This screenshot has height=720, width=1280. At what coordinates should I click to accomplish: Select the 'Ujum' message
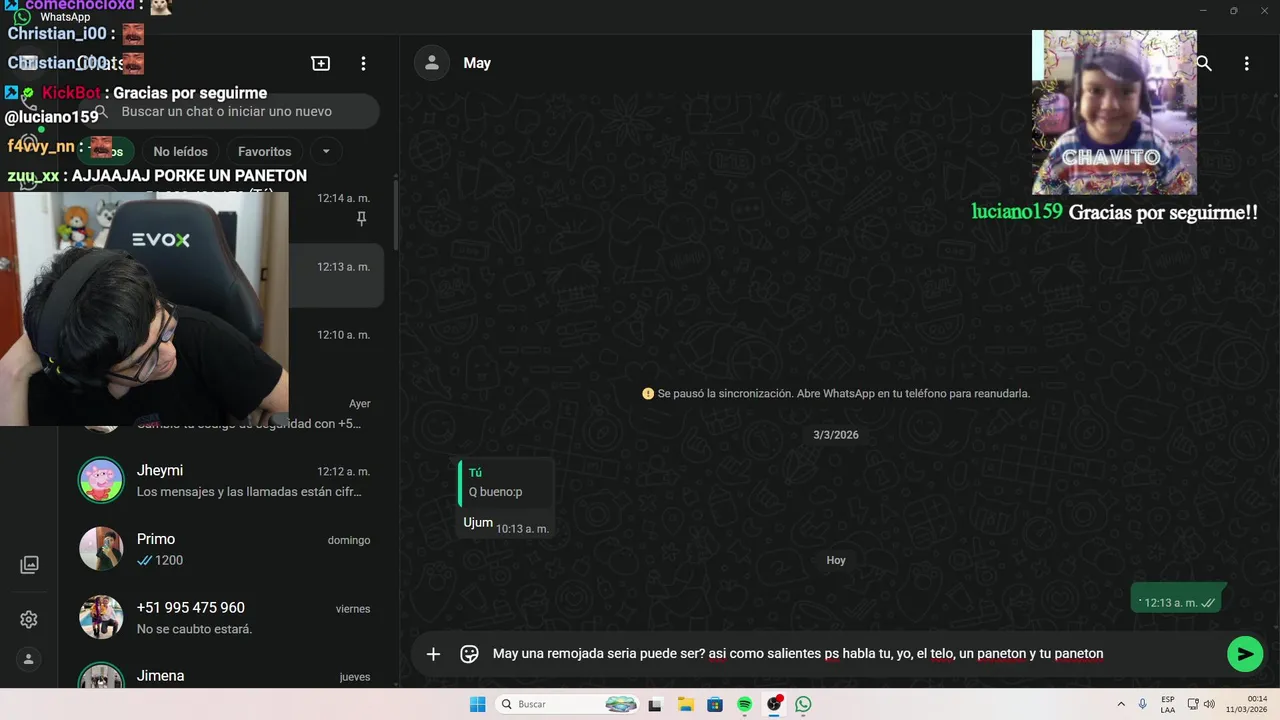click(478, 523)
